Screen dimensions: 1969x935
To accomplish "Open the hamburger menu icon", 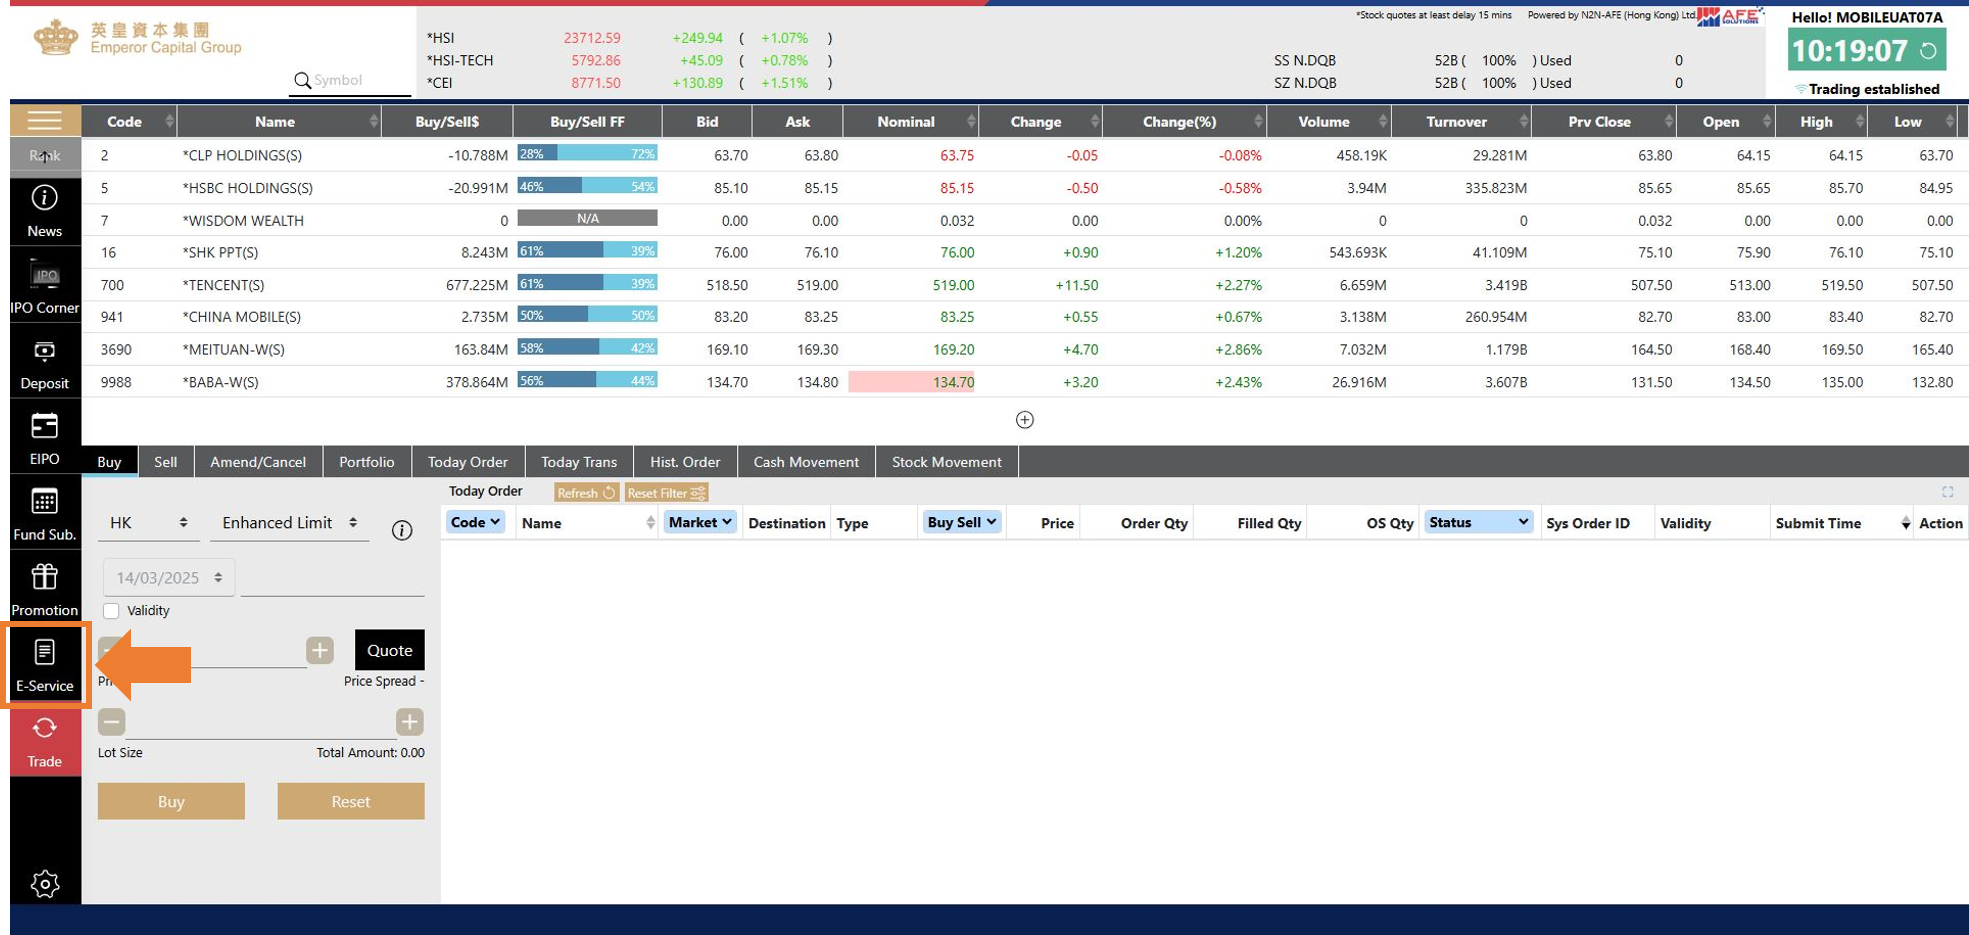I will (x=45, y=121).
